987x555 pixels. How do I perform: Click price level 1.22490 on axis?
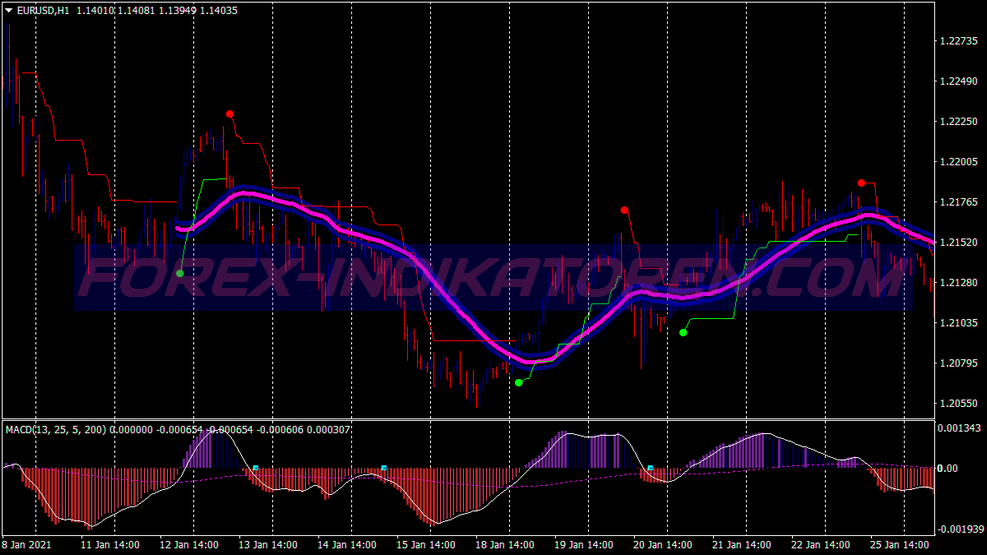pyautogui.click(x=959, y=81)
